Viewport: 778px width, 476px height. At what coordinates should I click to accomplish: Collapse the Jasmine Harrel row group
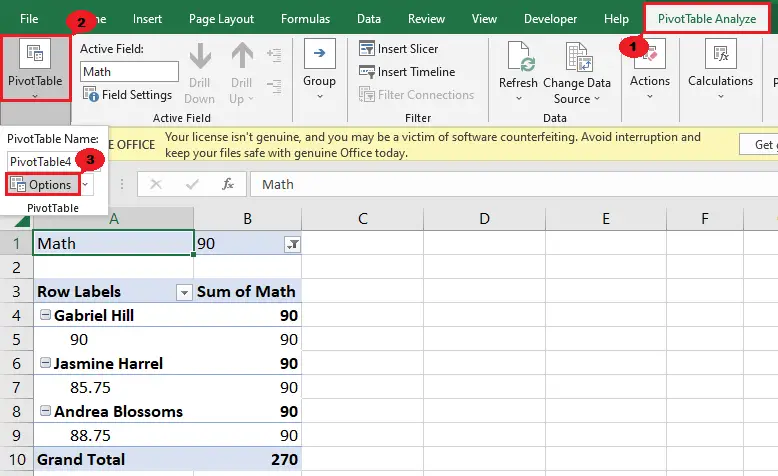tap(45, 363)
